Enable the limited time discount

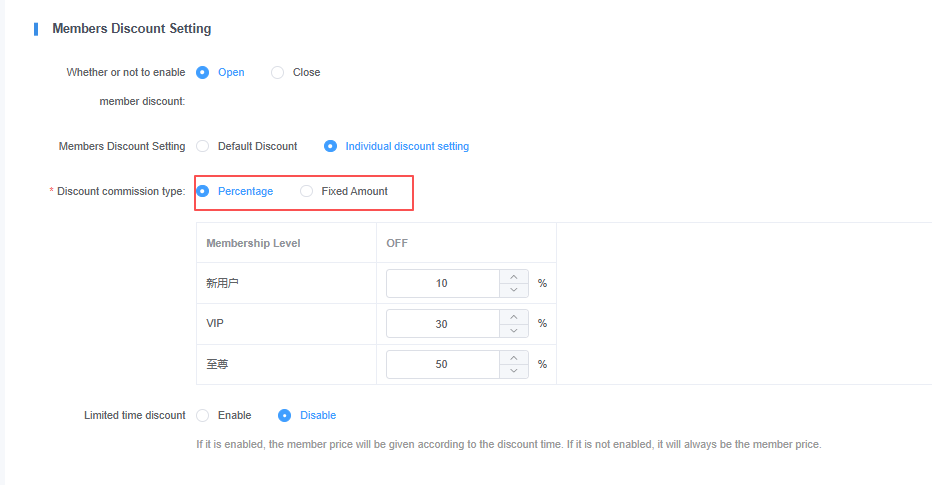203,415
